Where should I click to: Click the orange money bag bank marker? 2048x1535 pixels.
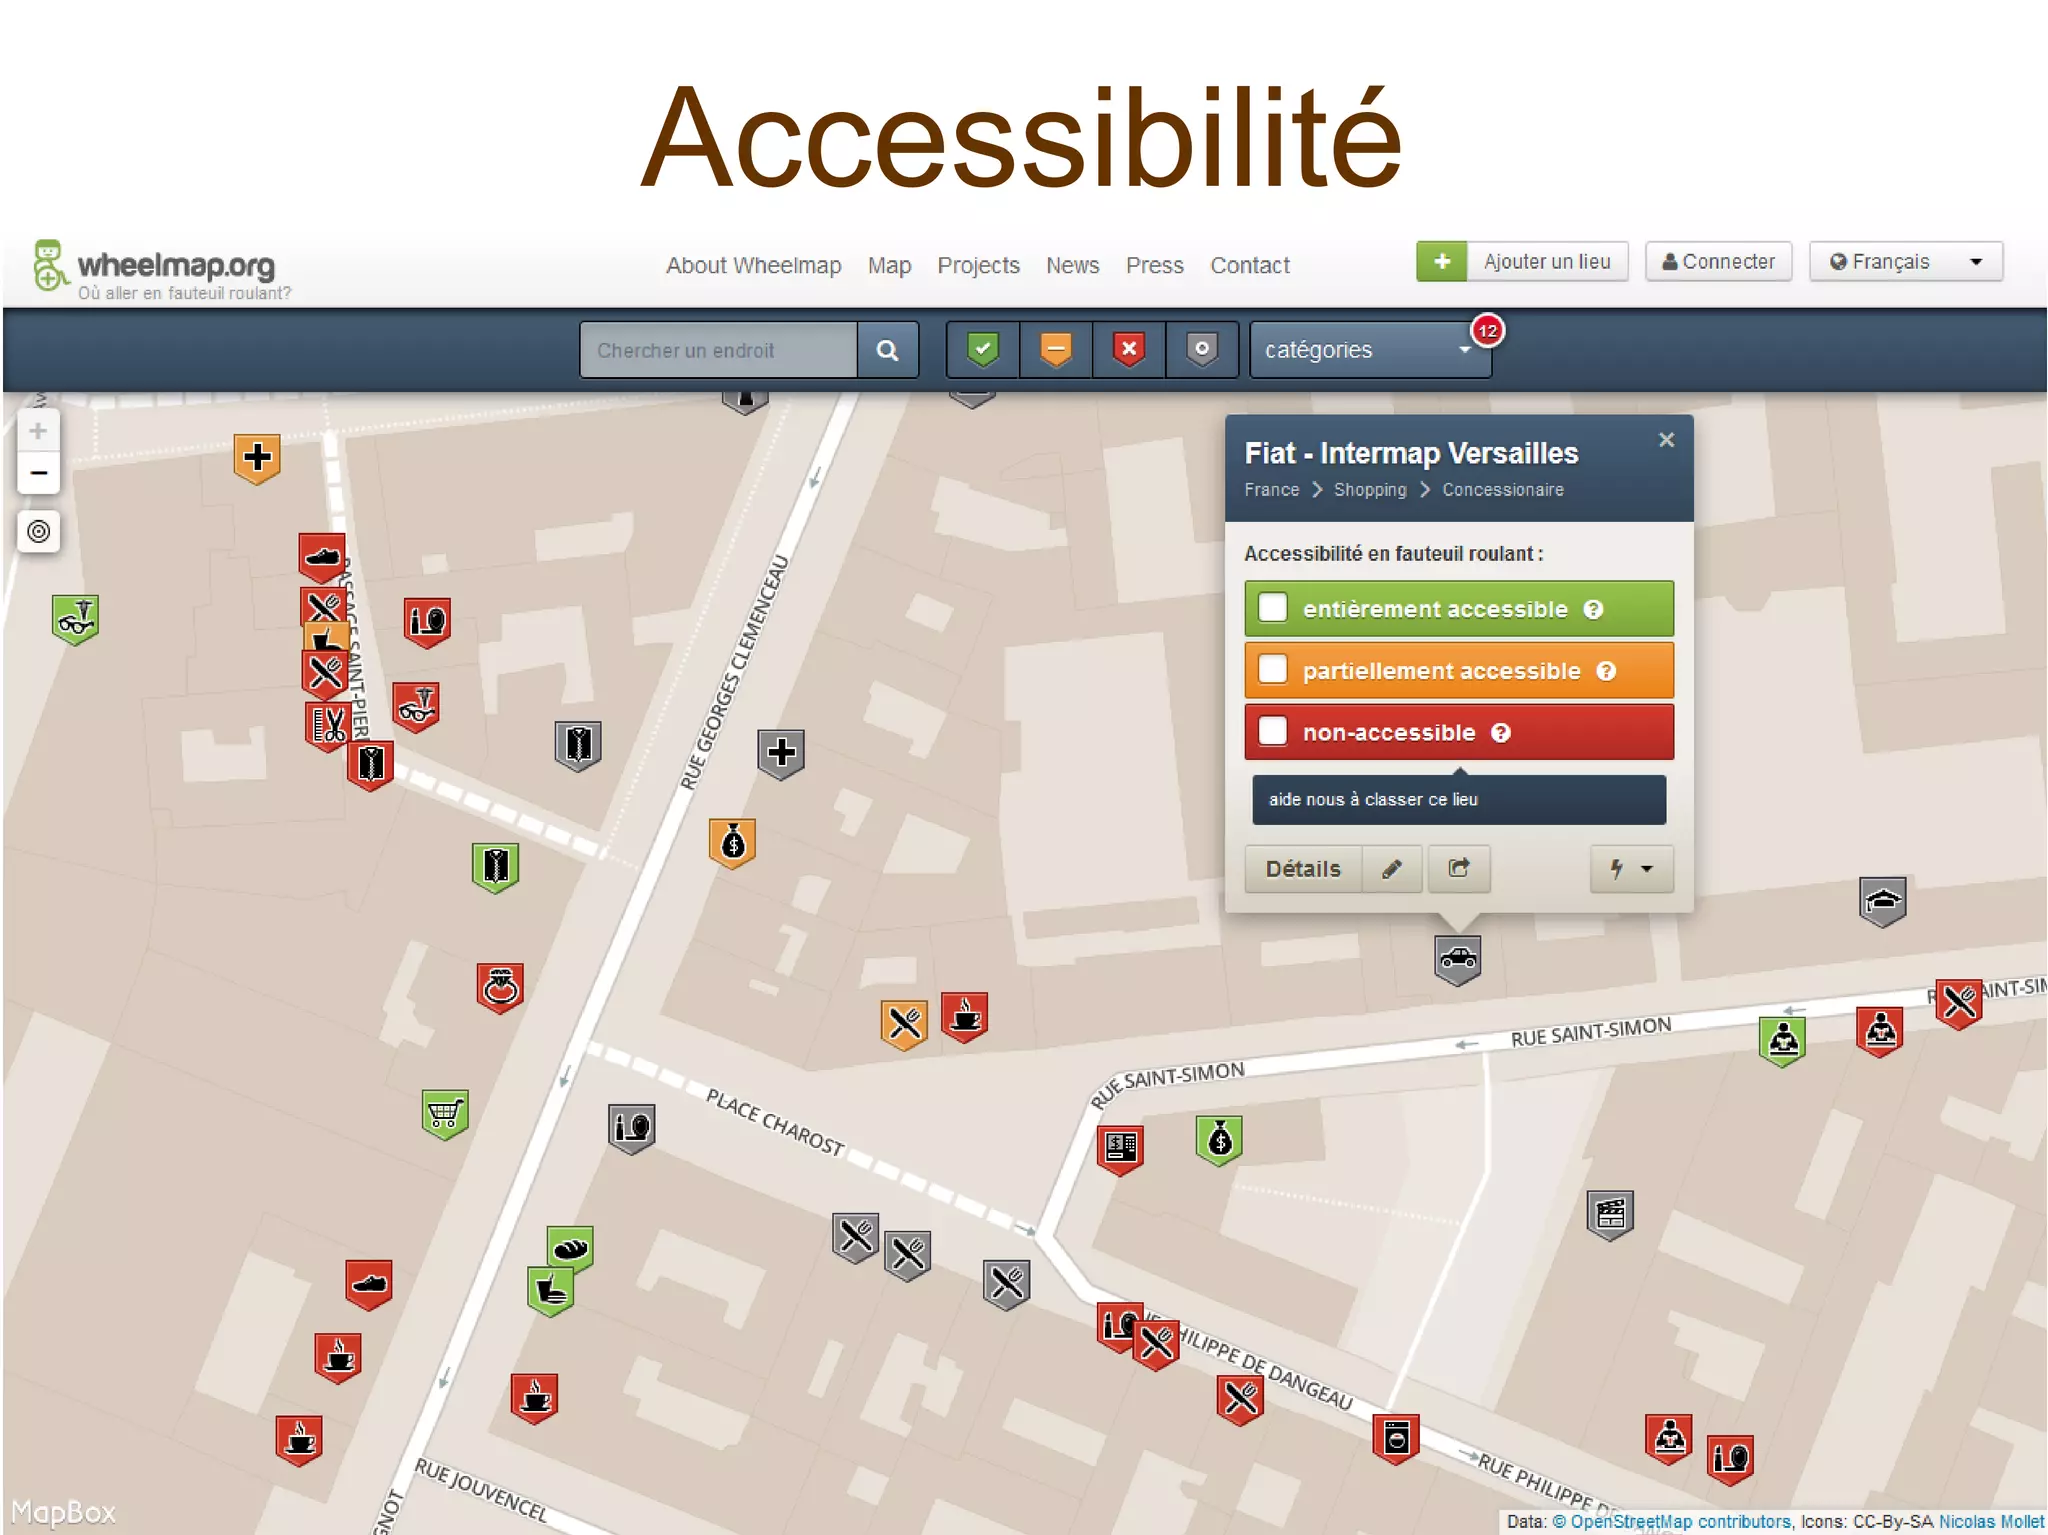733,843
